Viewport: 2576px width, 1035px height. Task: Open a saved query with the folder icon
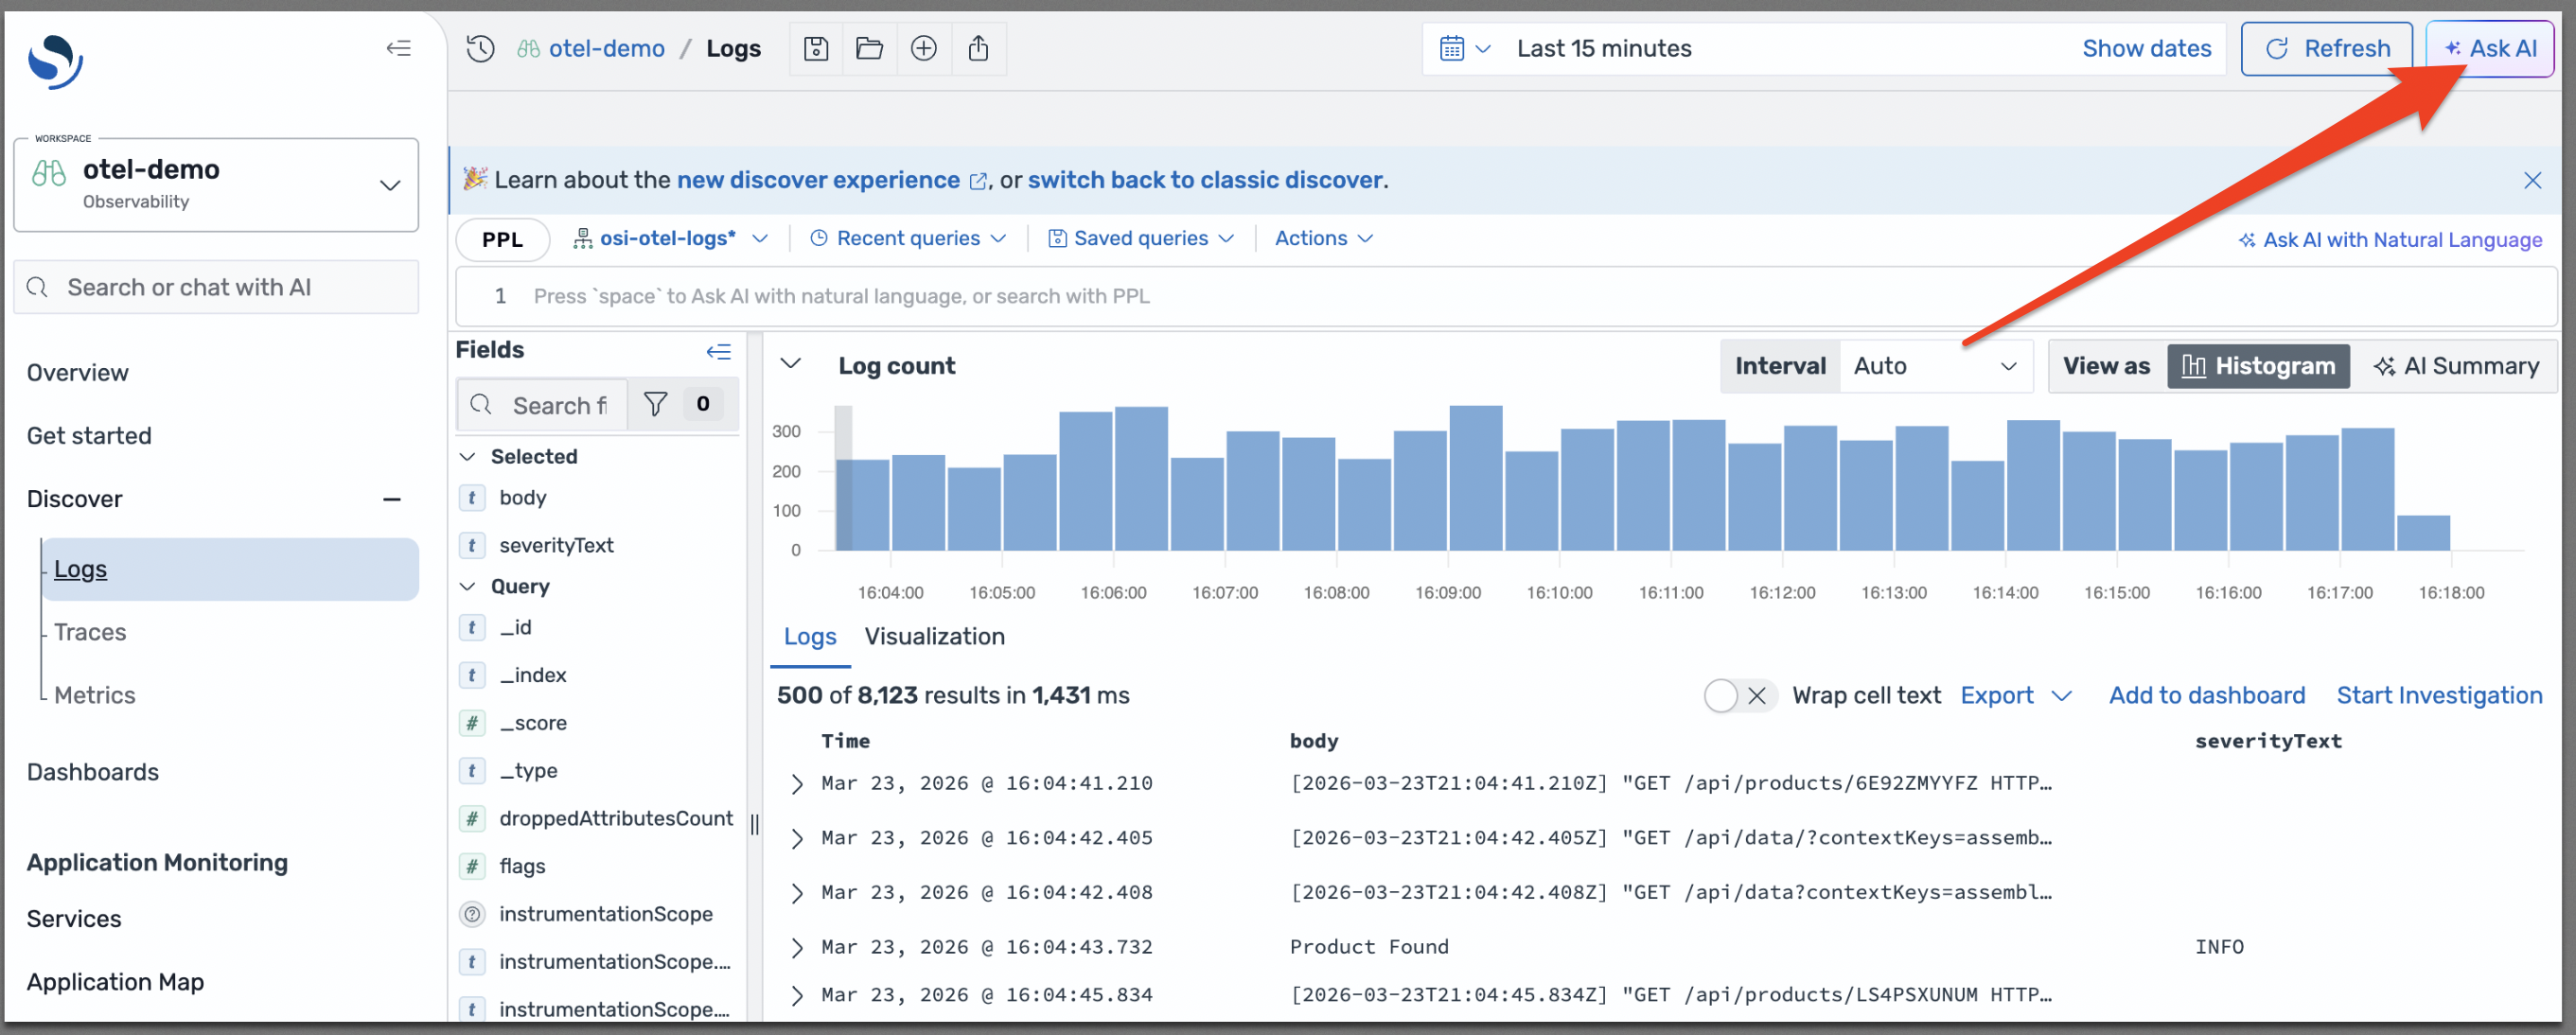point(870,48)
